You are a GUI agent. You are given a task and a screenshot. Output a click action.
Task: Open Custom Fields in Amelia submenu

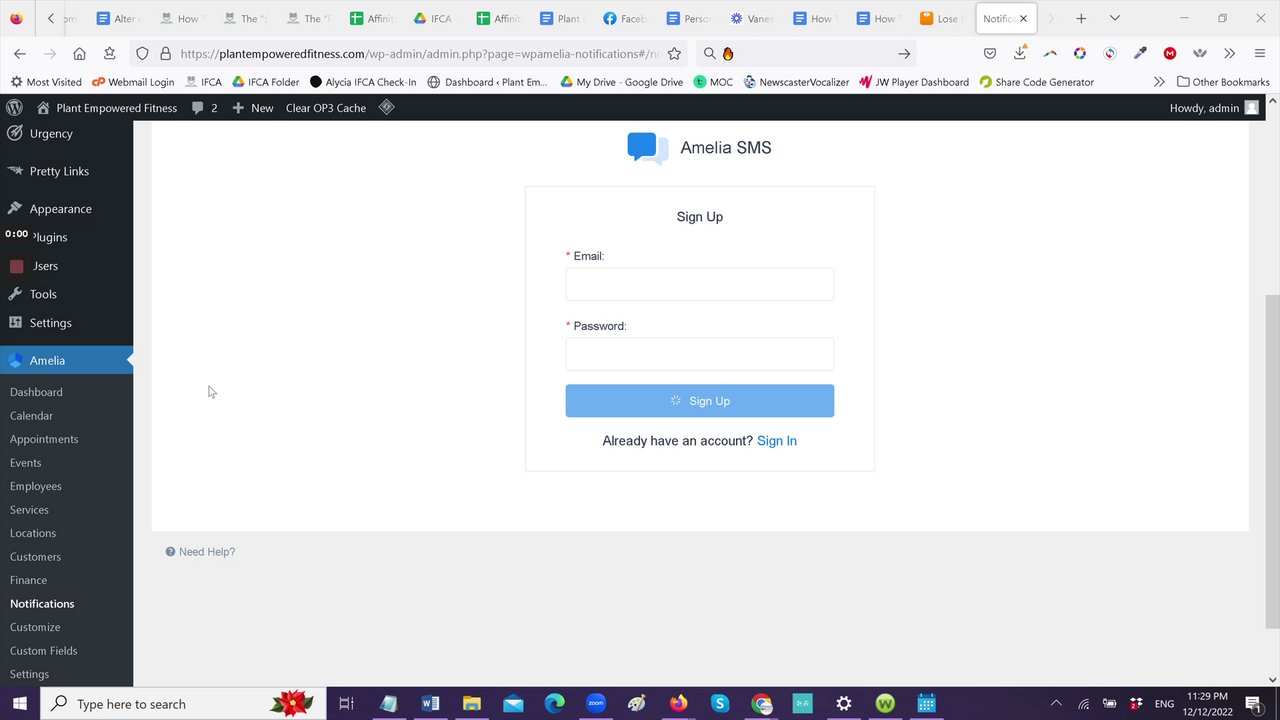point(44,651)
